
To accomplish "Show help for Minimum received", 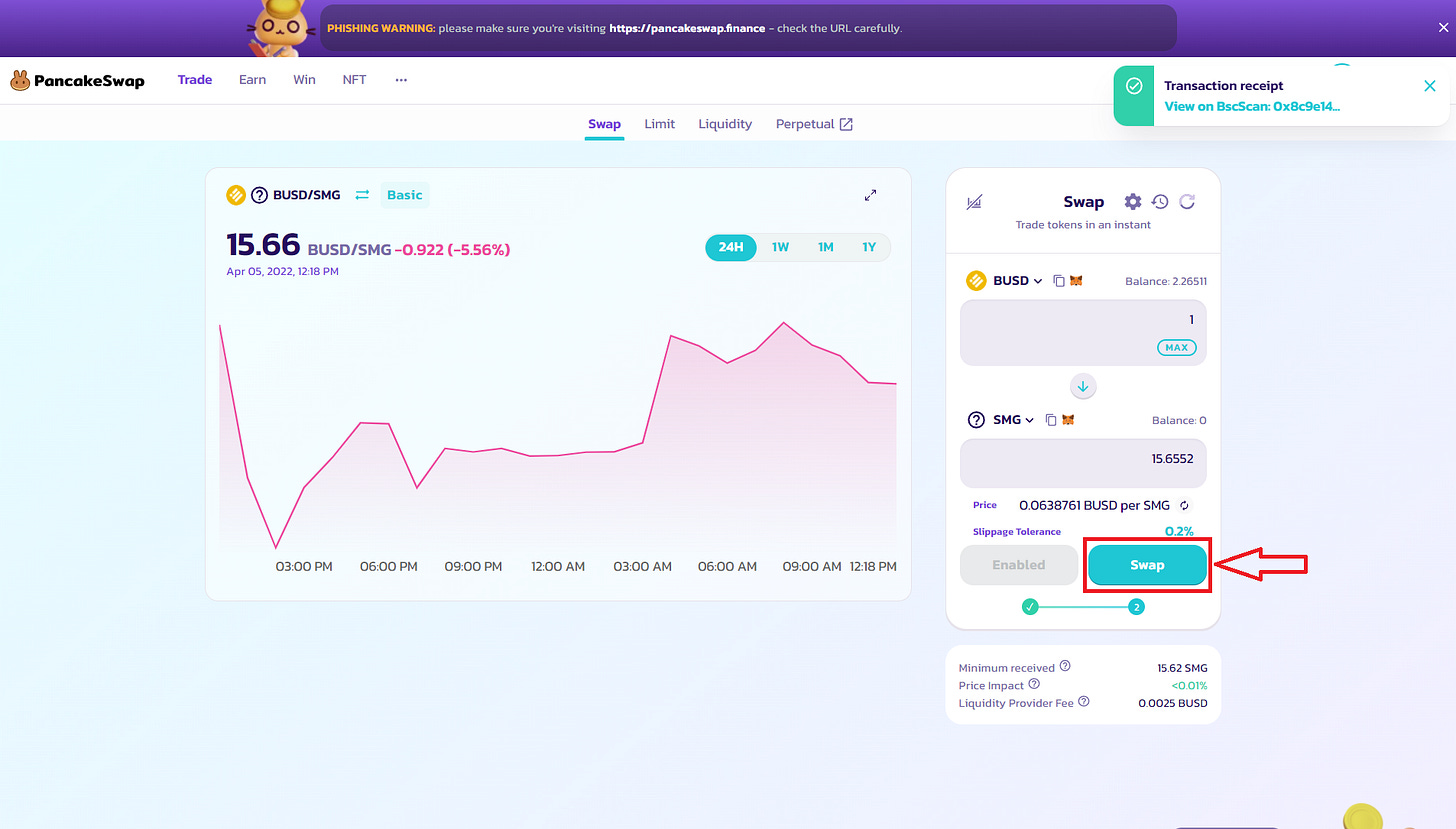I will [x=1065, y=666].
